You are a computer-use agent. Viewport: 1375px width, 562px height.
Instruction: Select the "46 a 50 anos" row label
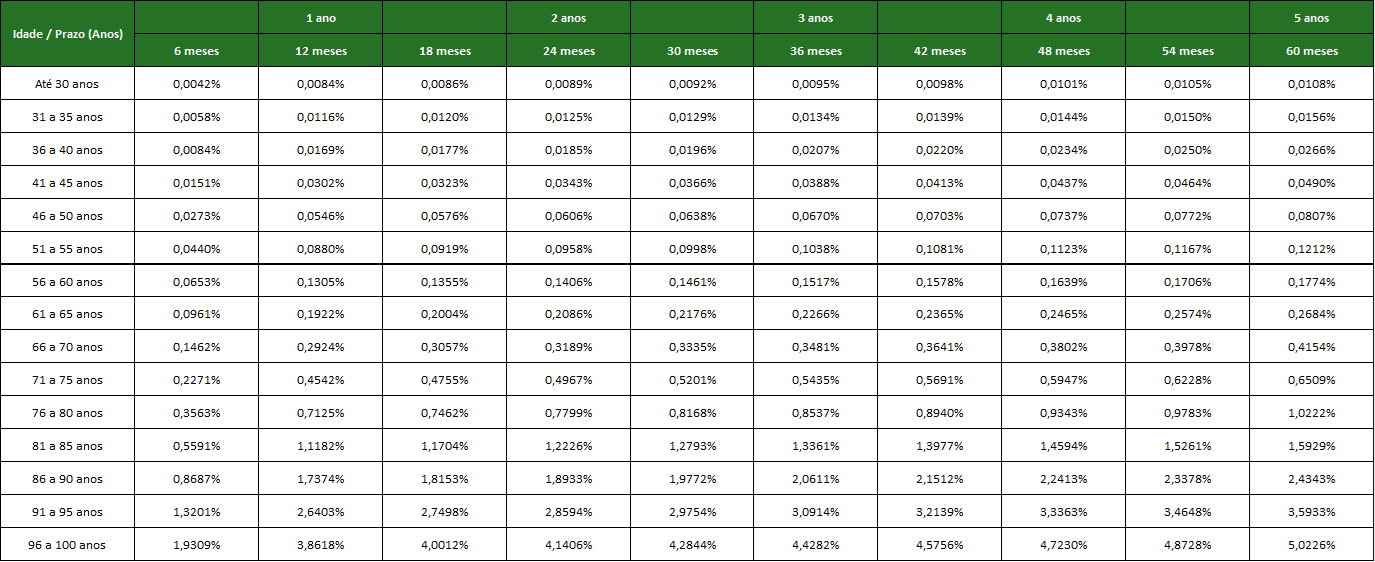(x=67, y=216)
